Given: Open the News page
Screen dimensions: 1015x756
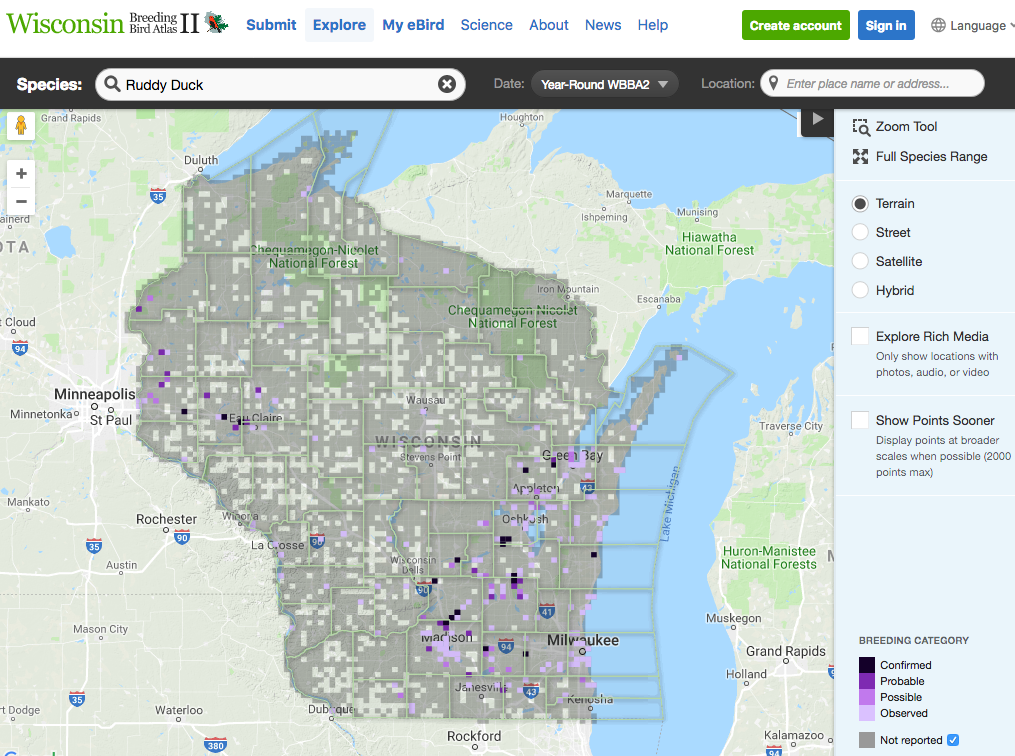Looking at the screenshot, I should tap(603, 25).
